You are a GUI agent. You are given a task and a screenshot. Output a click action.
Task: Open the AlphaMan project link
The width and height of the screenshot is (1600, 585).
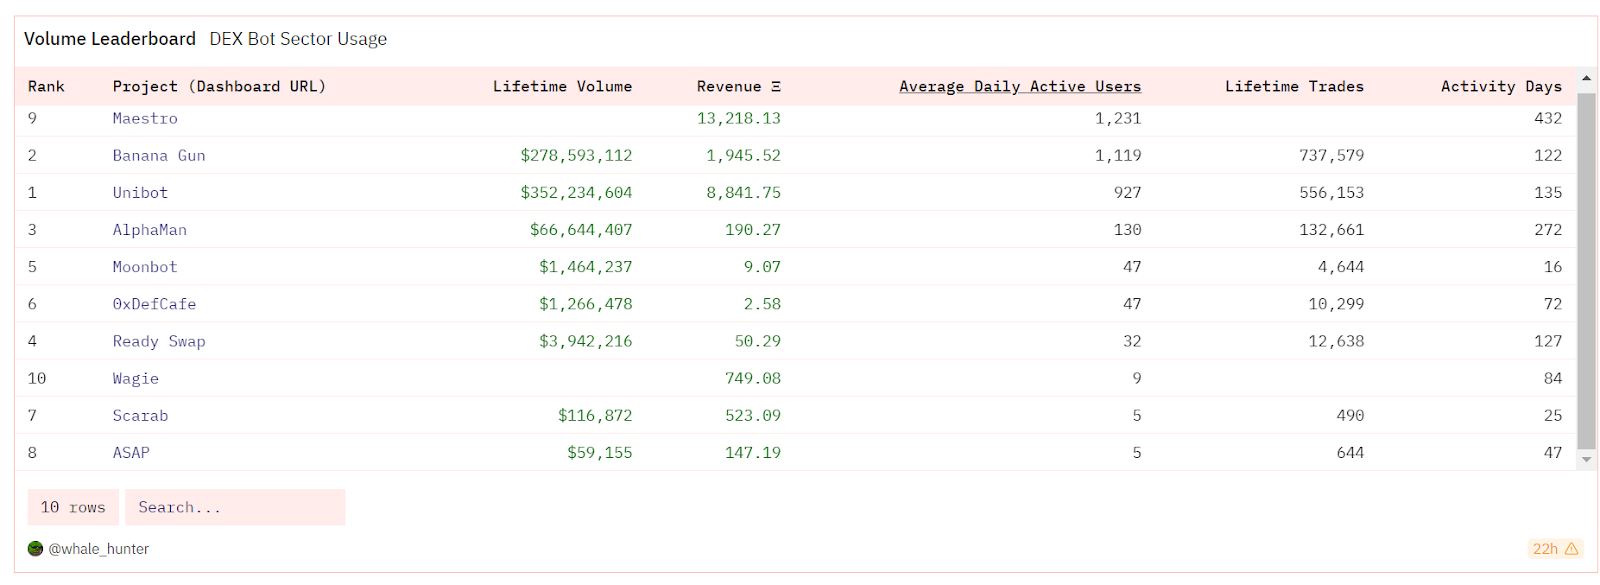(150, 229)
